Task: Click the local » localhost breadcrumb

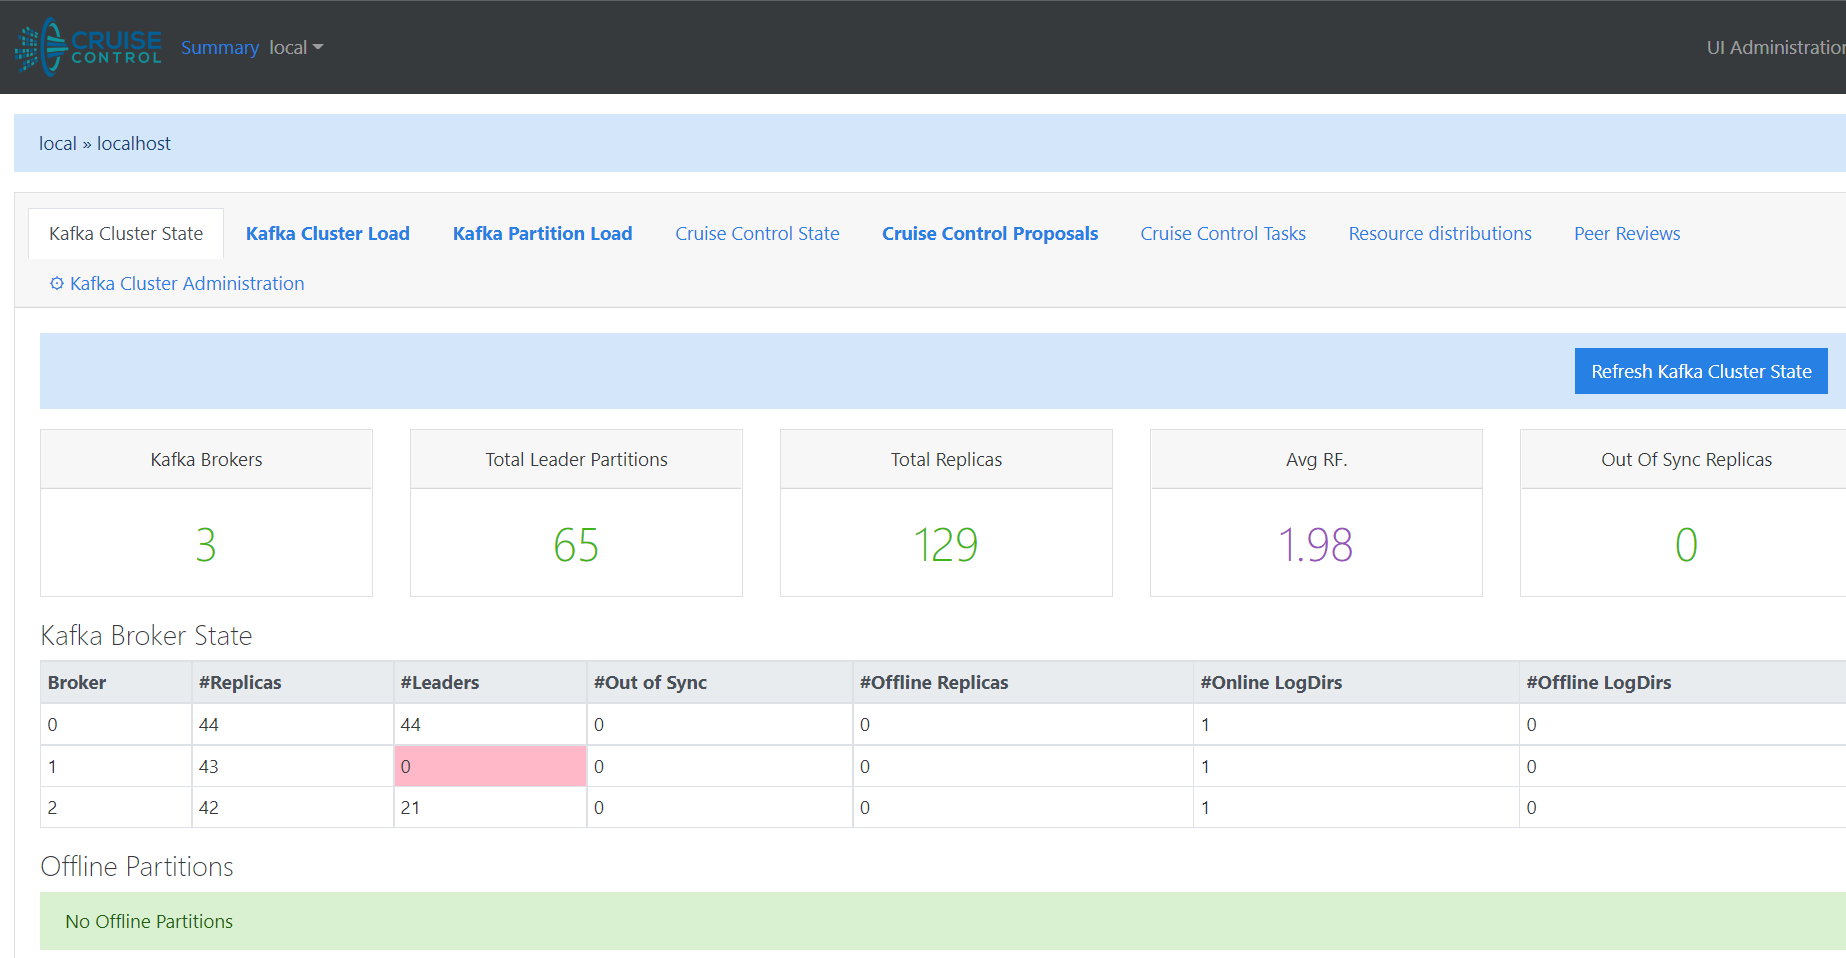Action: coord(105,143)
